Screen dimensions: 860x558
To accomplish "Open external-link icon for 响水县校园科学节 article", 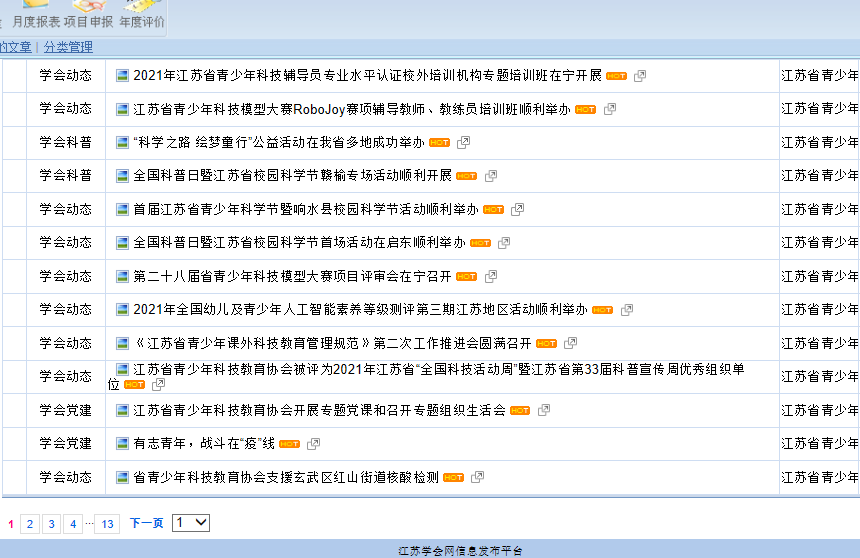I will [x=517, y=209].
